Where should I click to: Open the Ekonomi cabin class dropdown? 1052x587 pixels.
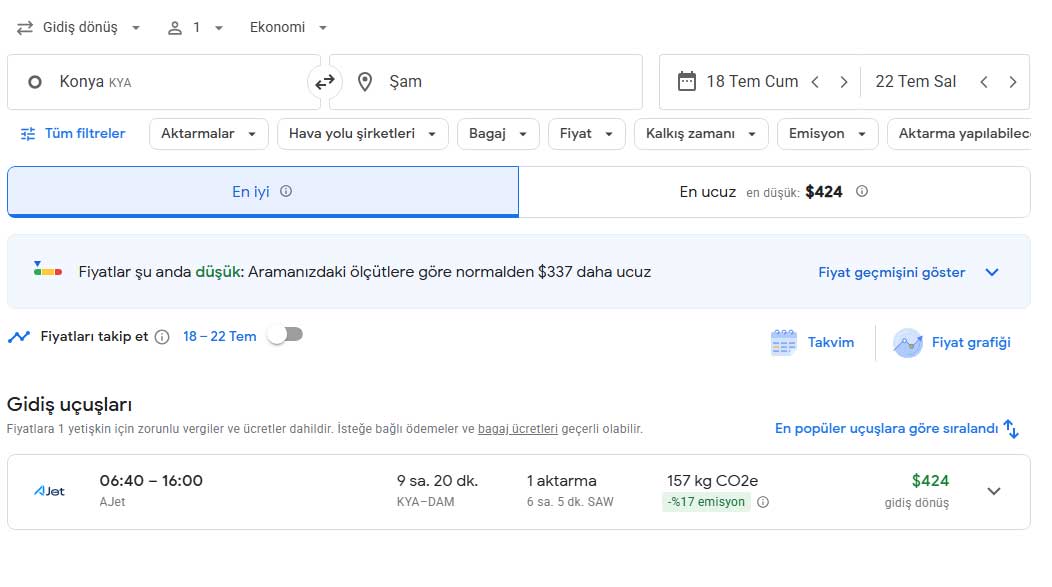click(288, 28)
